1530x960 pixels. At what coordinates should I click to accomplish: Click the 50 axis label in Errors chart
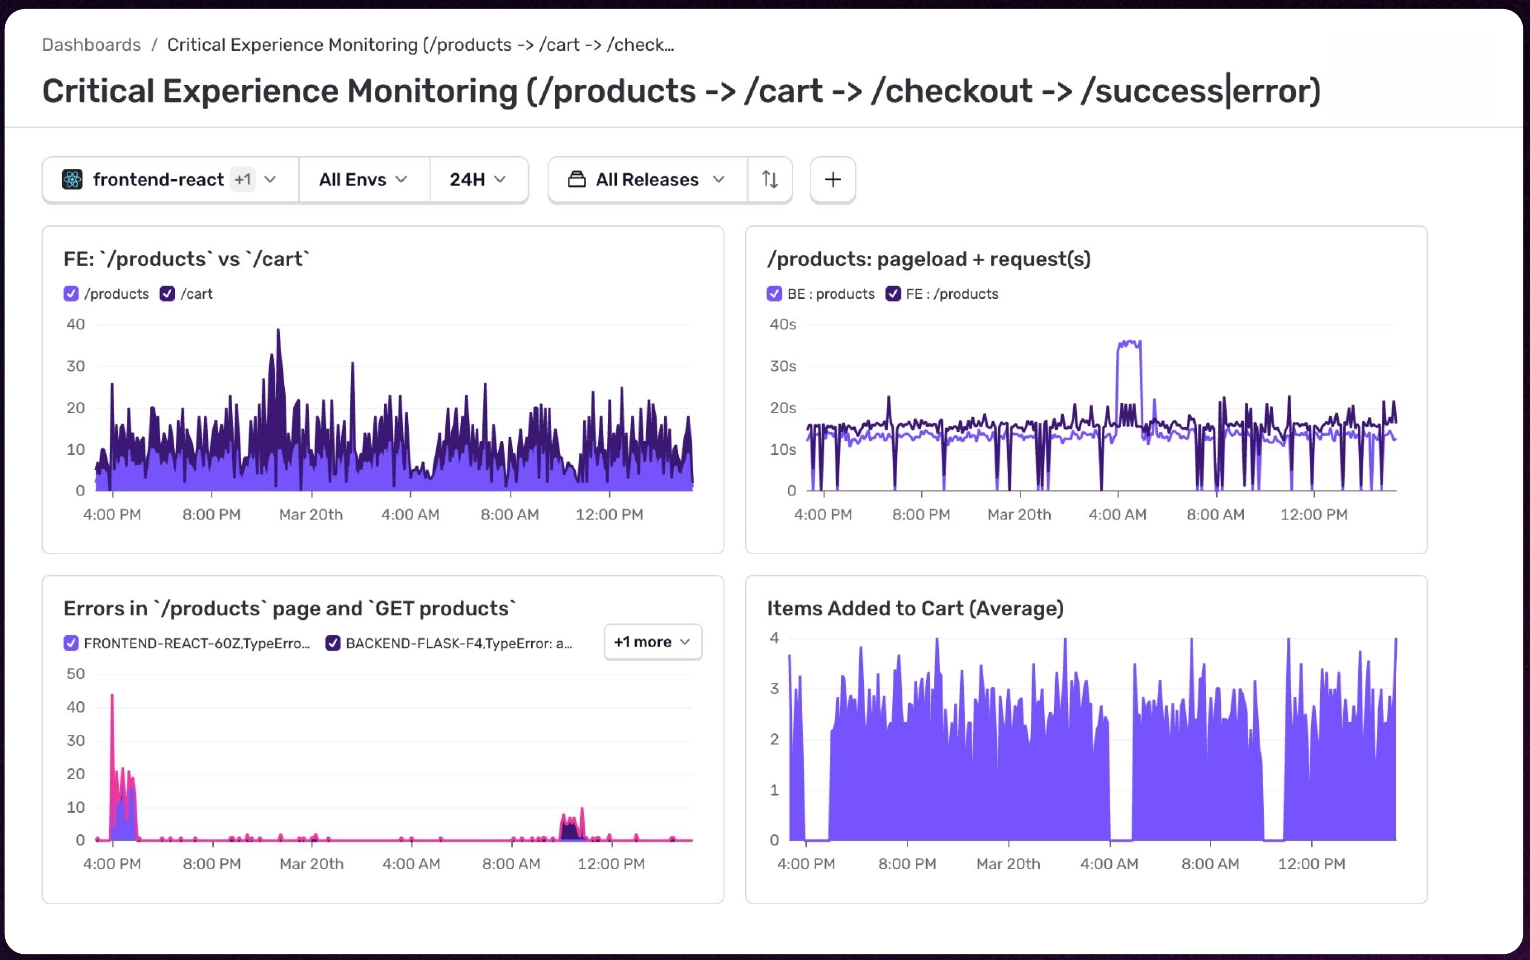point(76,674)
